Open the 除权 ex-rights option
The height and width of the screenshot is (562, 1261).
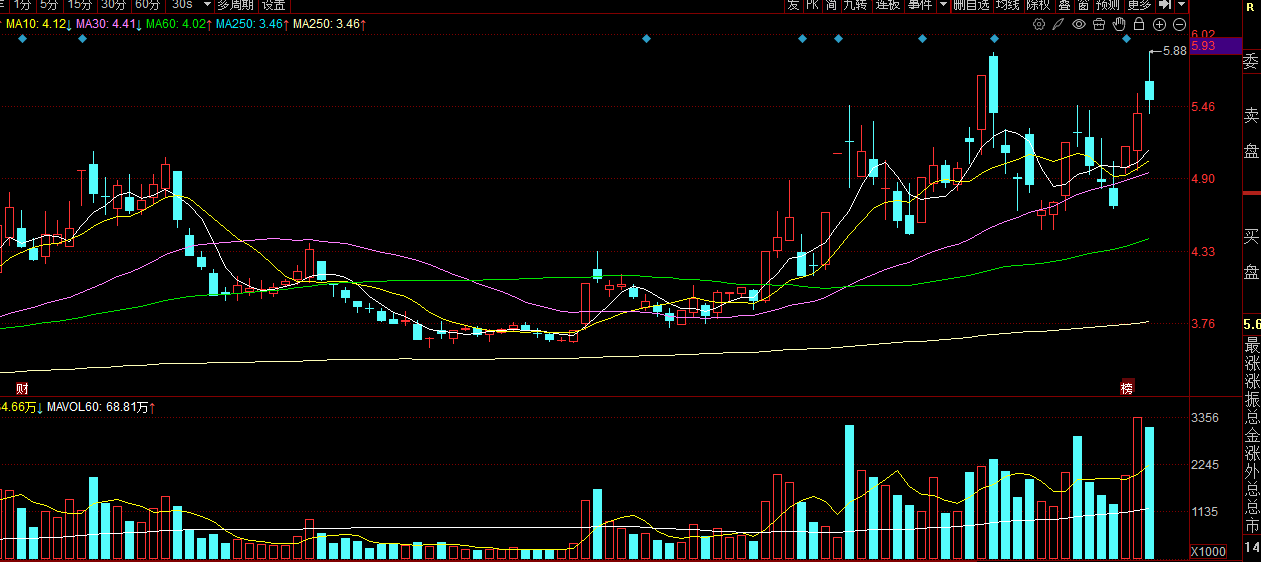point(1039,5)
